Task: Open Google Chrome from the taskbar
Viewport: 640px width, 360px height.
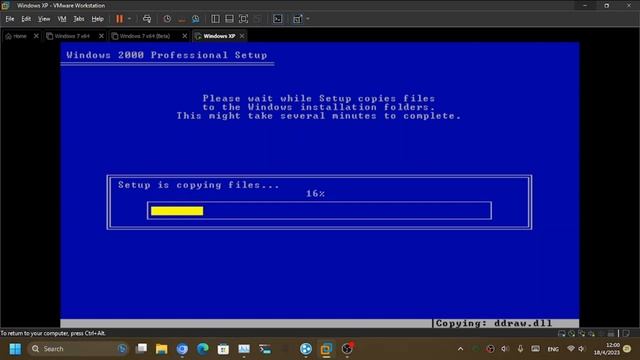Action: point(182,349)
